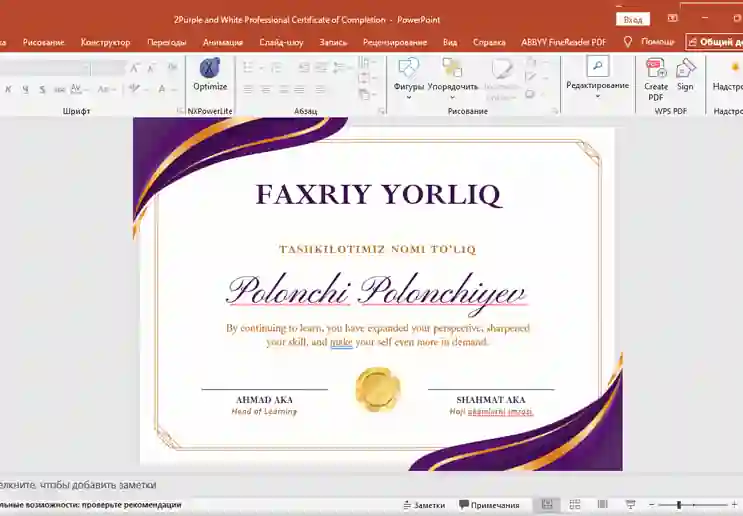Switch to Normal view icon
Viewport: 743px width, 516px height.
point(547,505)
